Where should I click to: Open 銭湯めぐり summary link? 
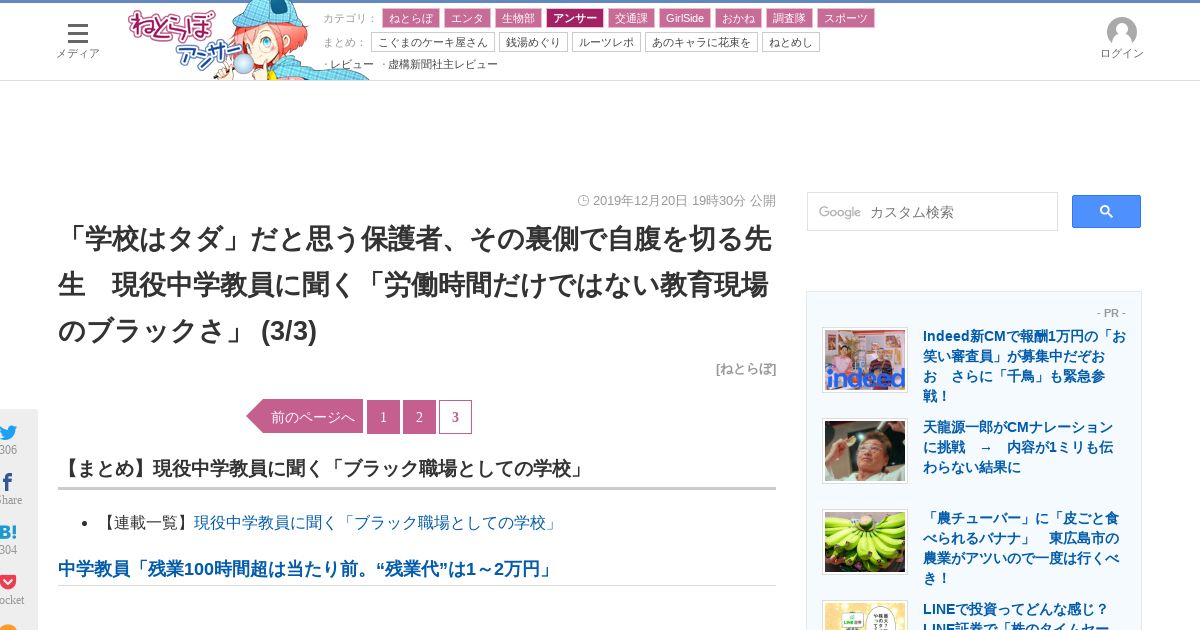point(533,42)
